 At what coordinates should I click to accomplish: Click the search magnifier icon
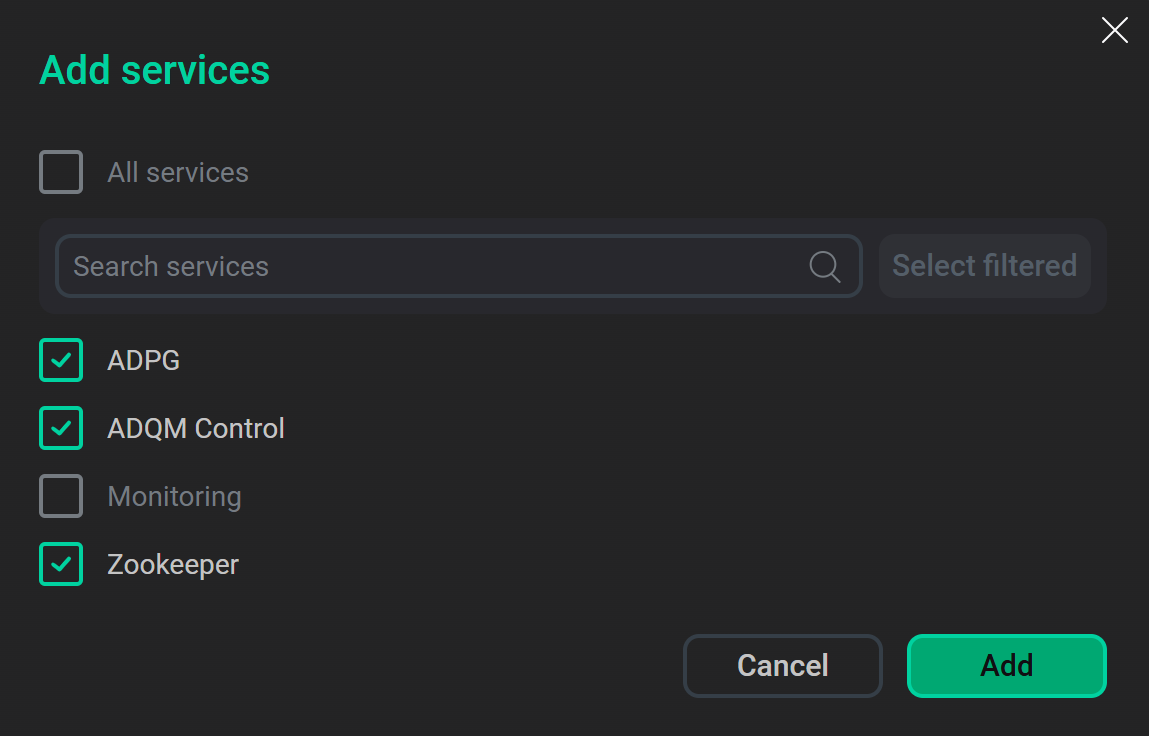point(823,266)
